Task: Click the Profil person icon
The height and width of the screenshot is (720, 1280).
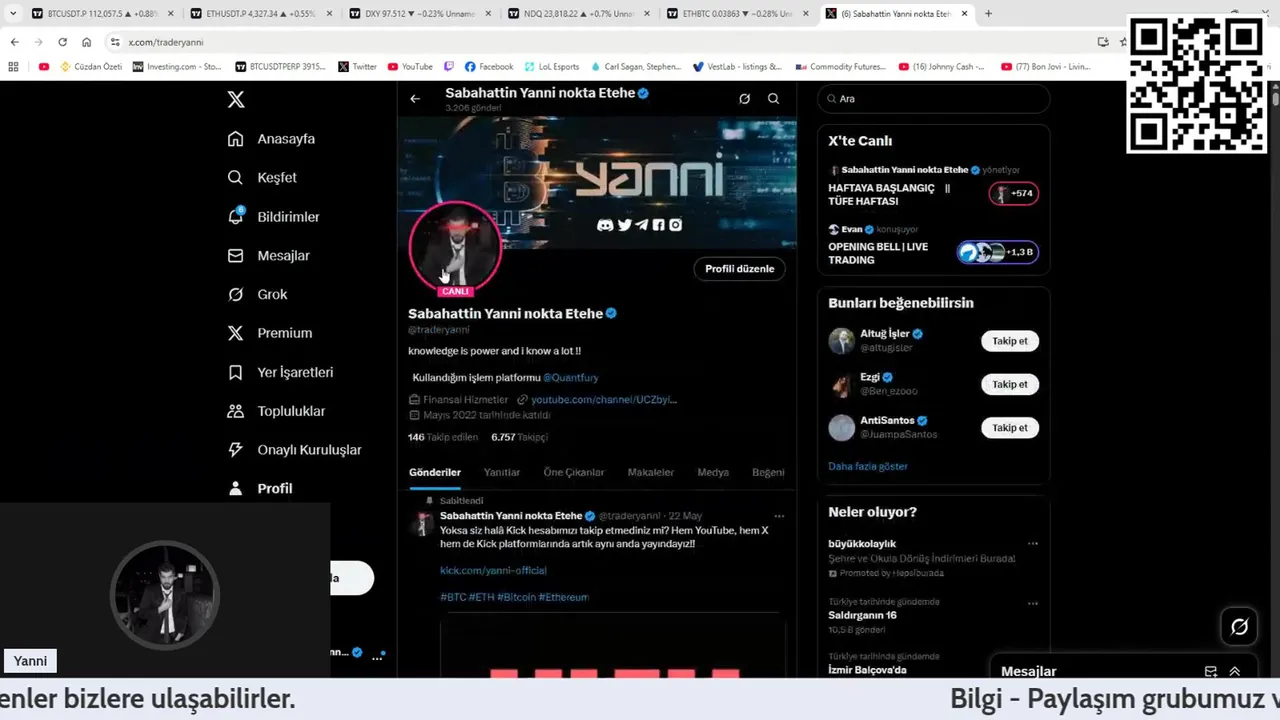Action: 235,488
